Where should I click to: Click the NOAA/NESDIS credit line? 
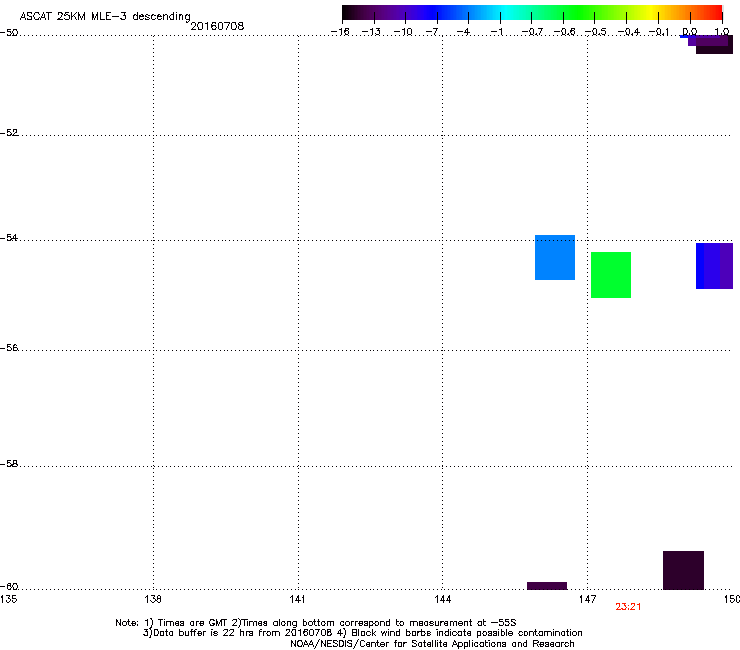click(432, 644)
